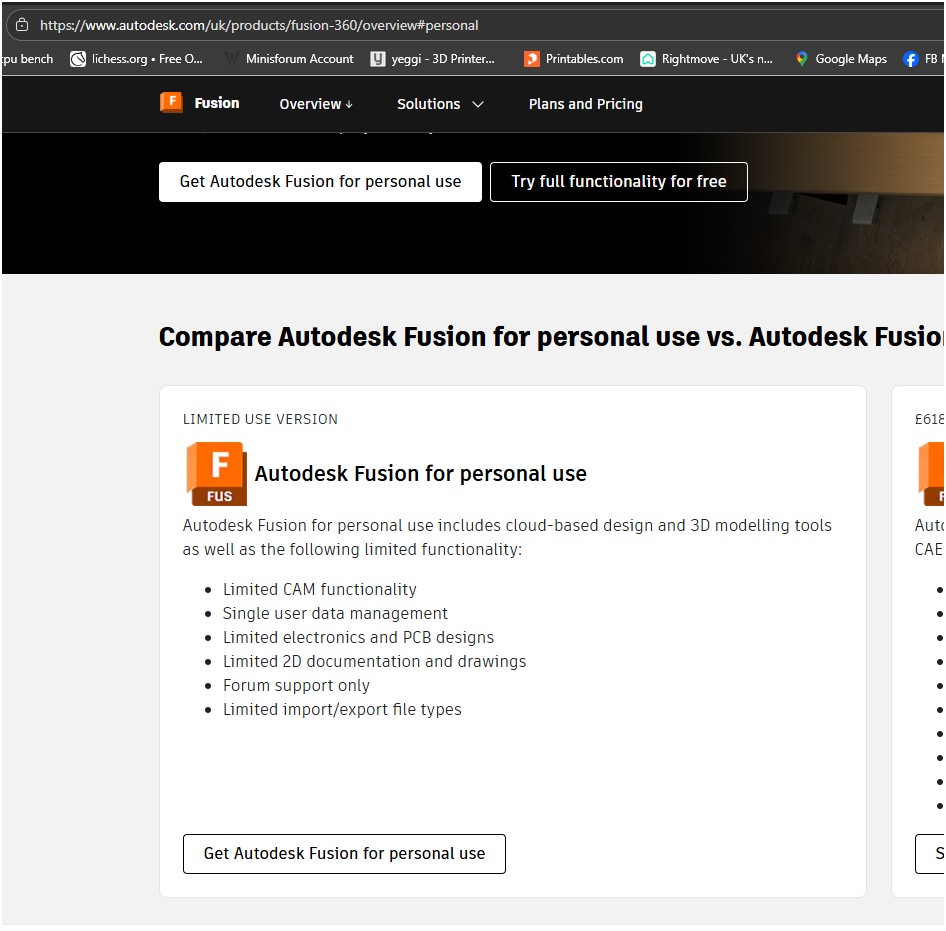The image size is (946, 931).
Task: Click the Fusion text in the navigation bar
Action: pos(217,103)
